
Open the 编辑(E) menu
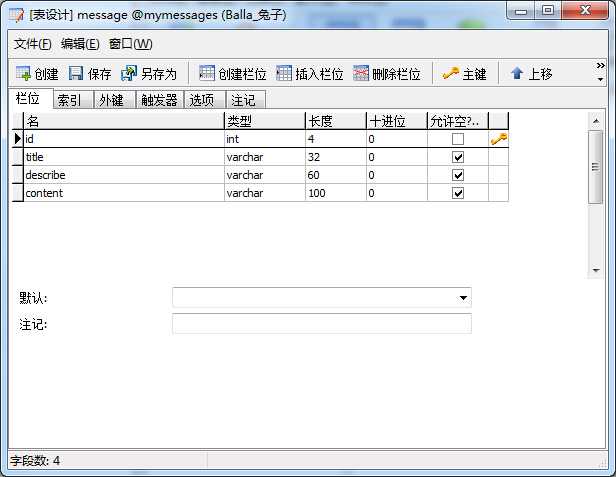click(80, 44)
